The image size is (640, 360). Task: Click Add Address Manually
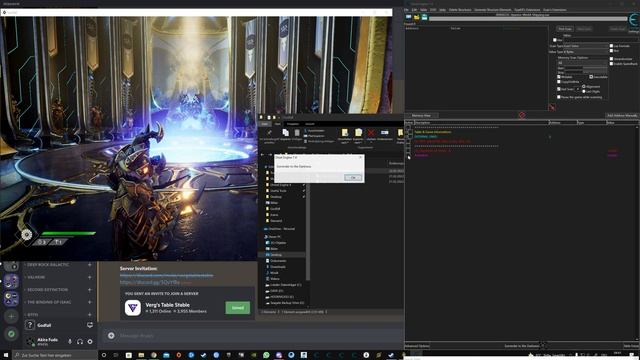[622, 116]
